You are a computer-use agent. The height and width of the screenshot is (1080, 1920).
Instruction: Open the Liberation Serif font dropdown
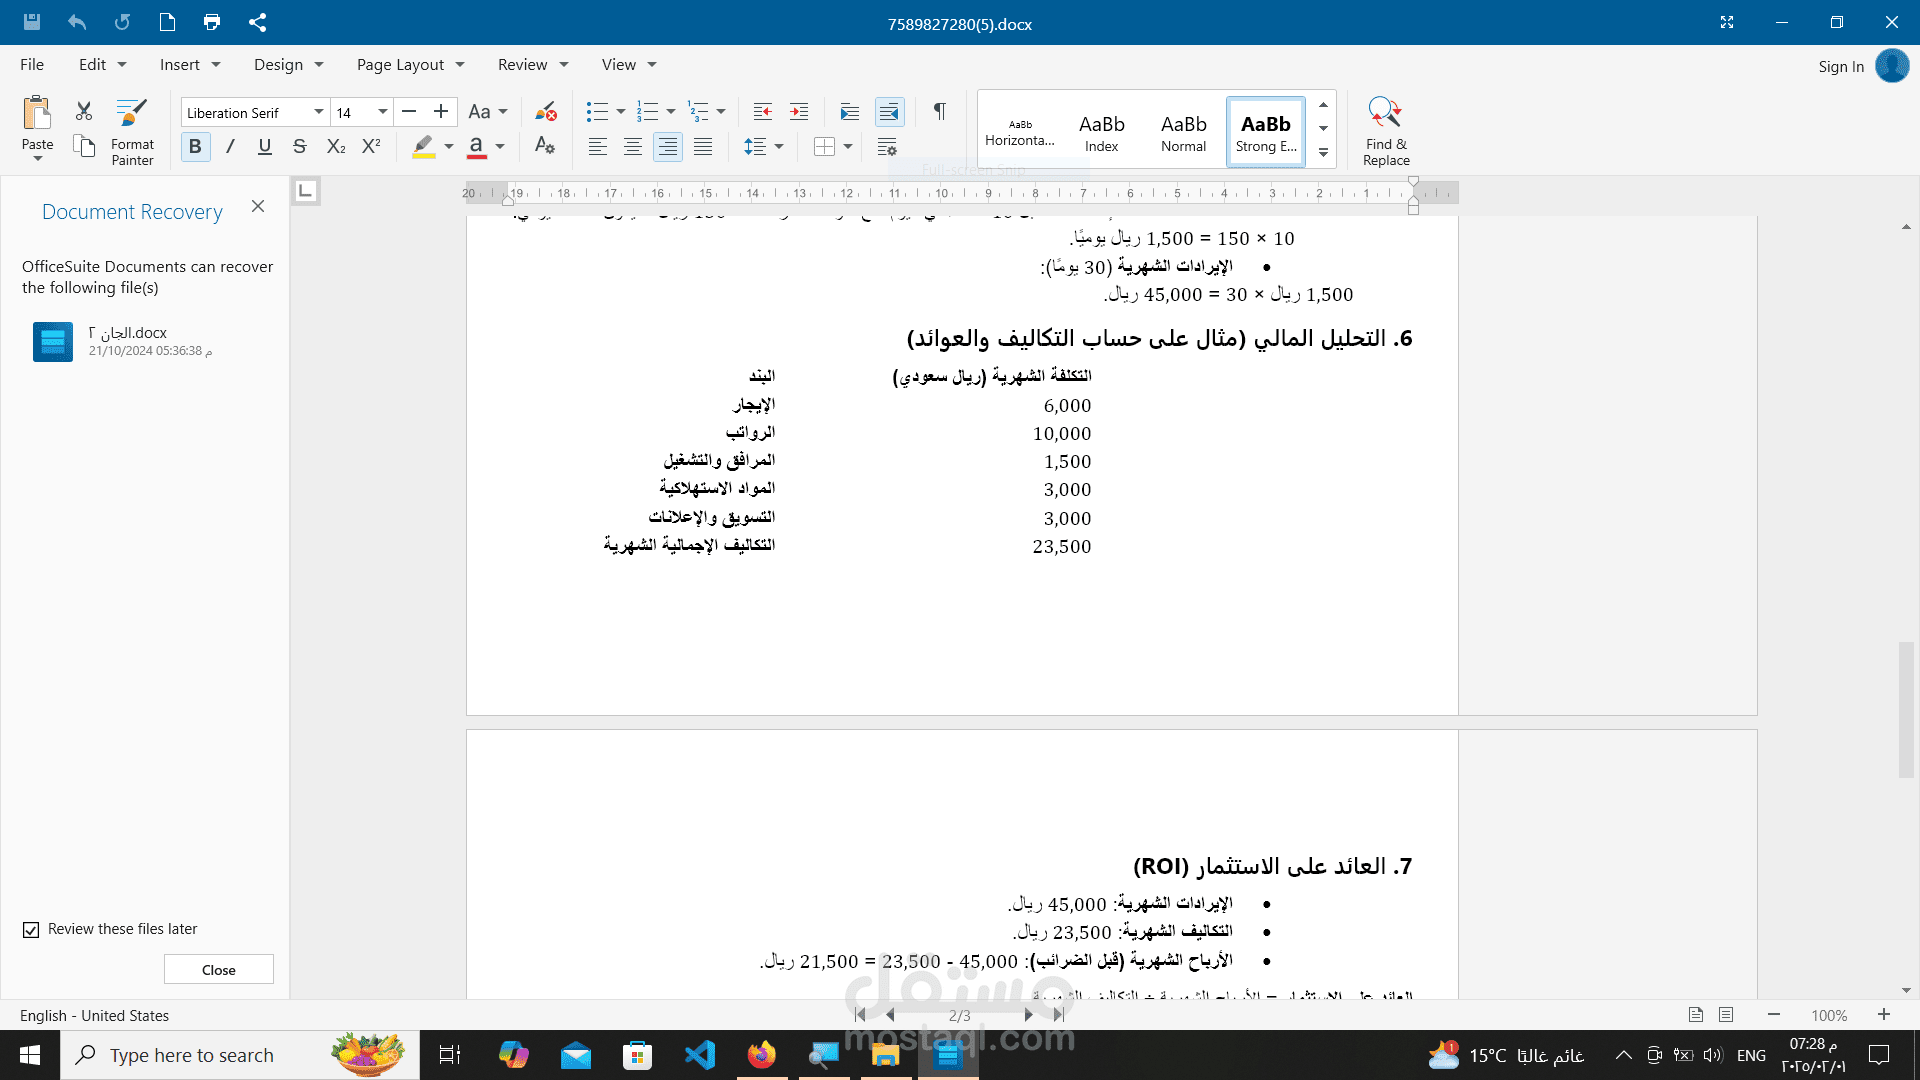(319, 112)
